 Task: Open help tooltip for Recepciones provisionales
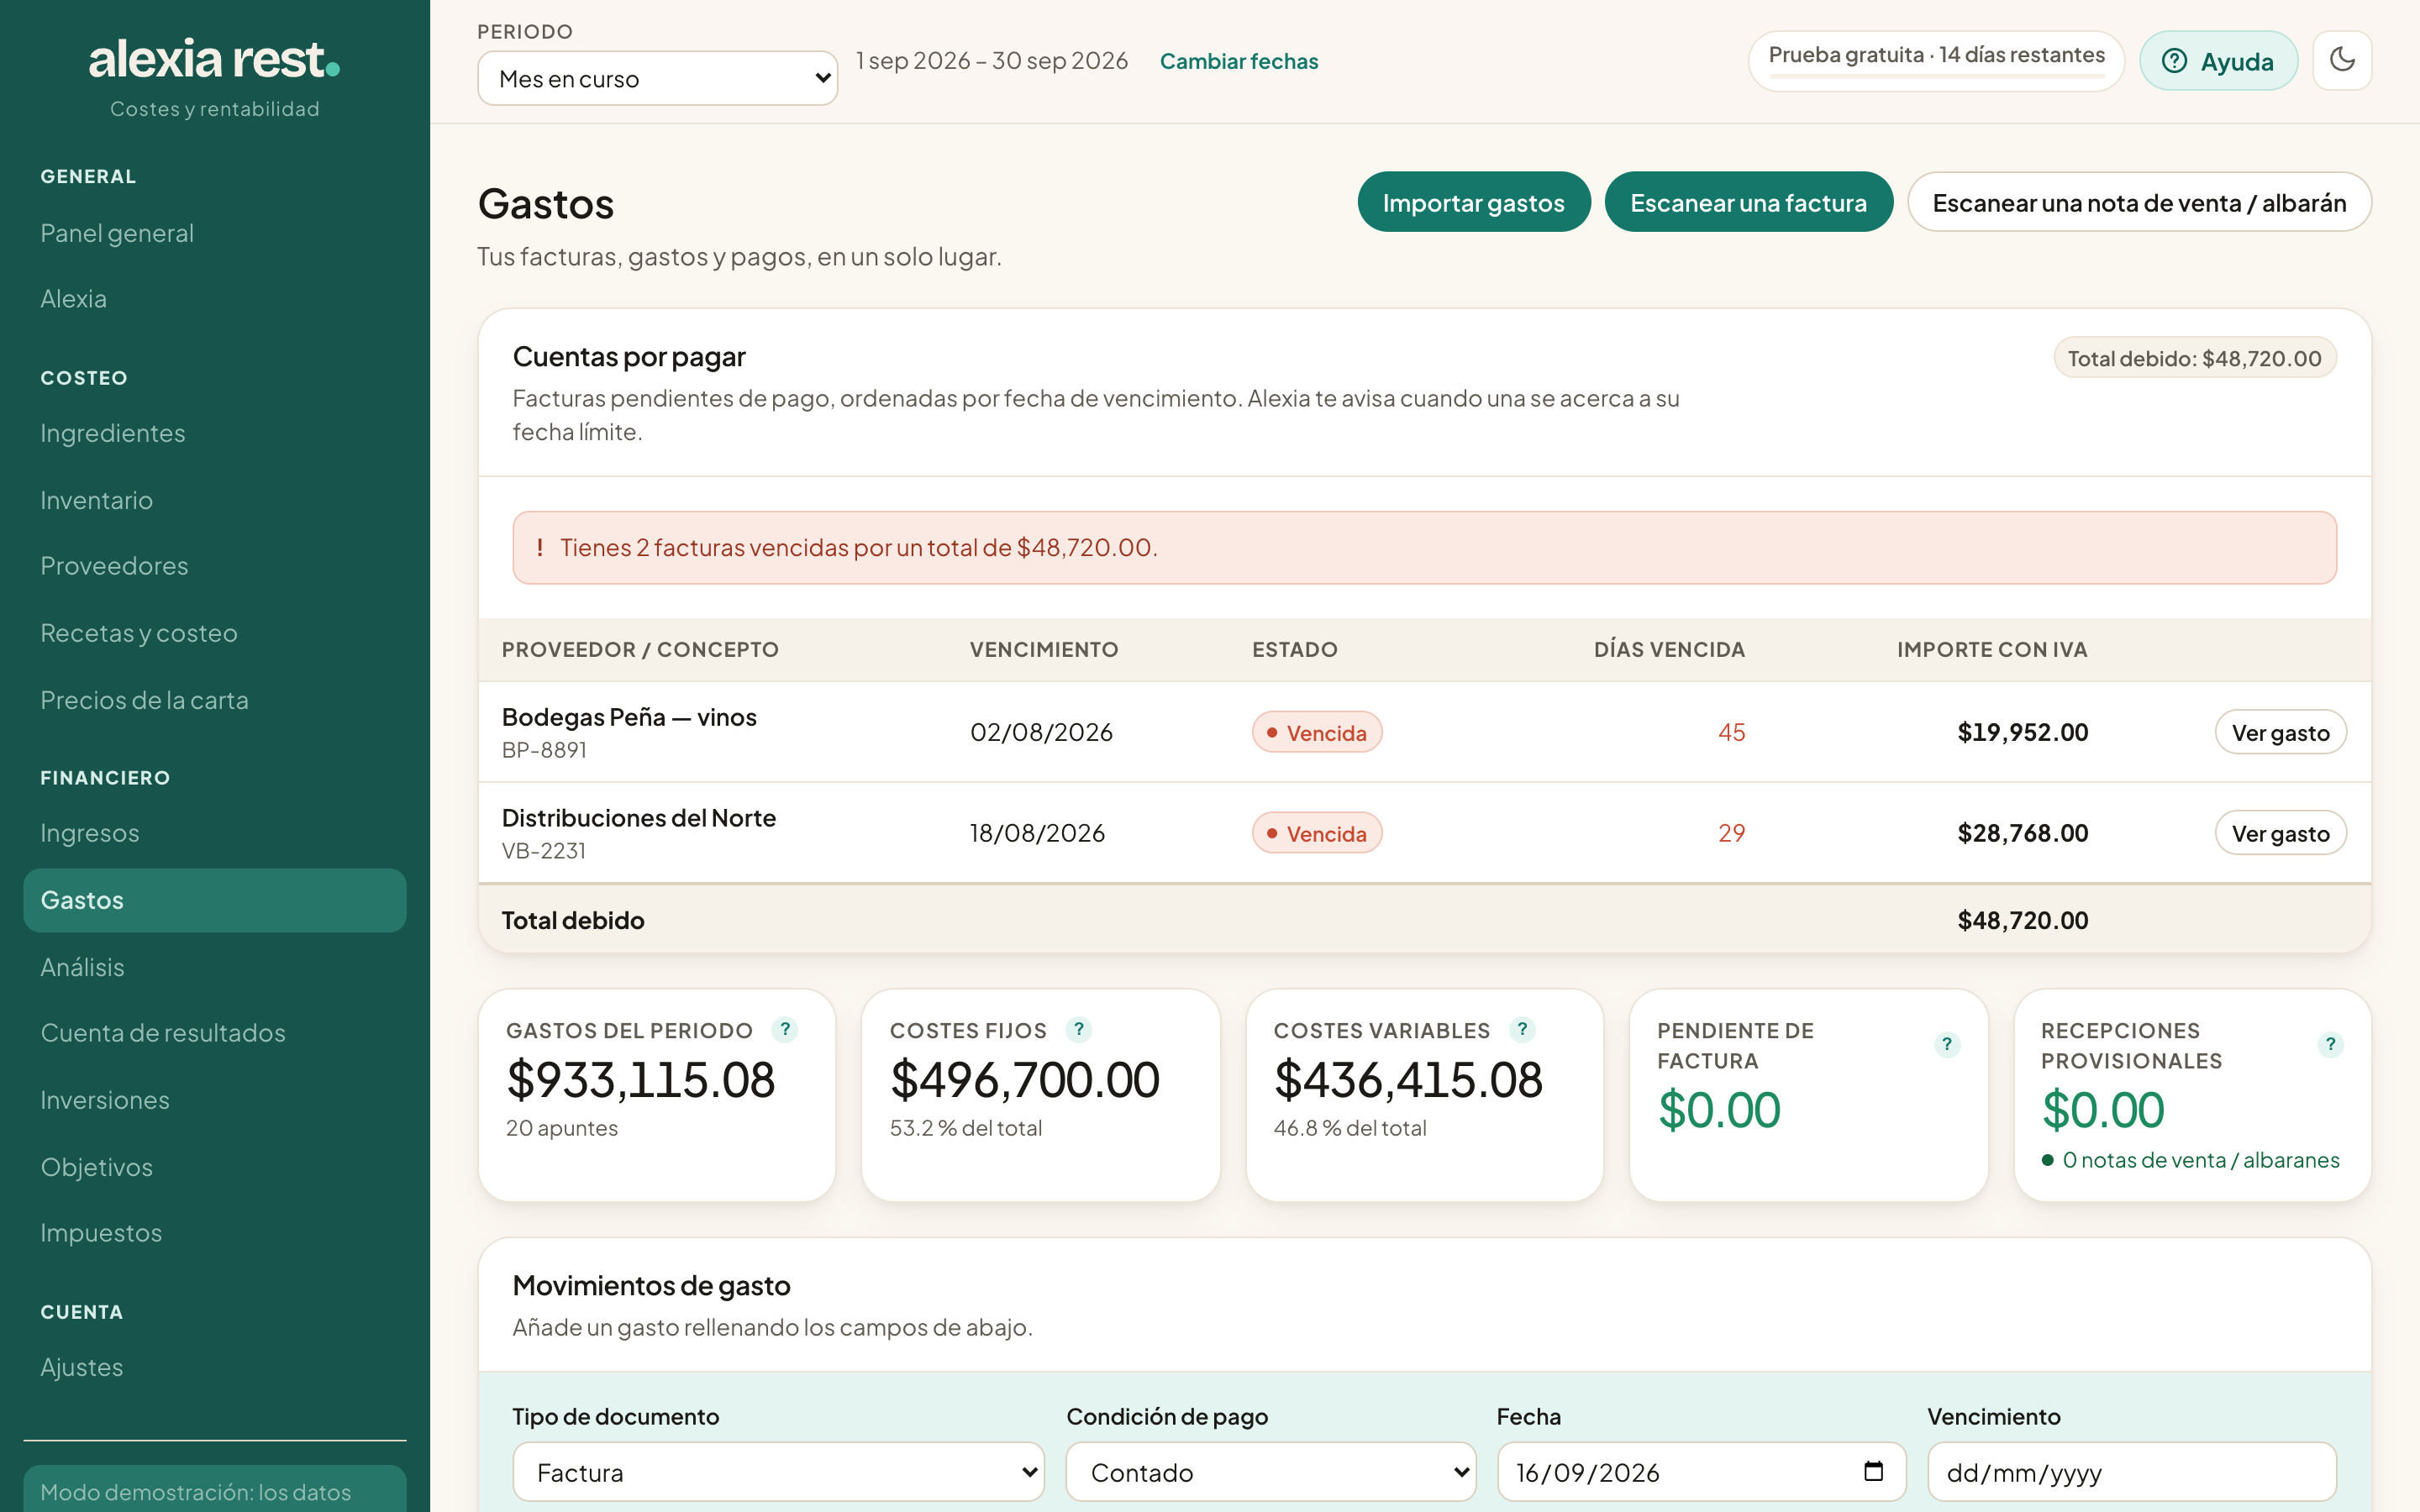2330,1045
